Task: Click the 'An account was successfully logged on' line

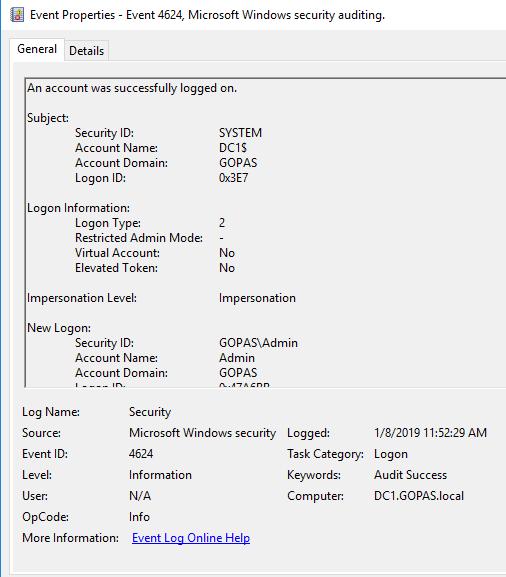Action: pos(132,88)
